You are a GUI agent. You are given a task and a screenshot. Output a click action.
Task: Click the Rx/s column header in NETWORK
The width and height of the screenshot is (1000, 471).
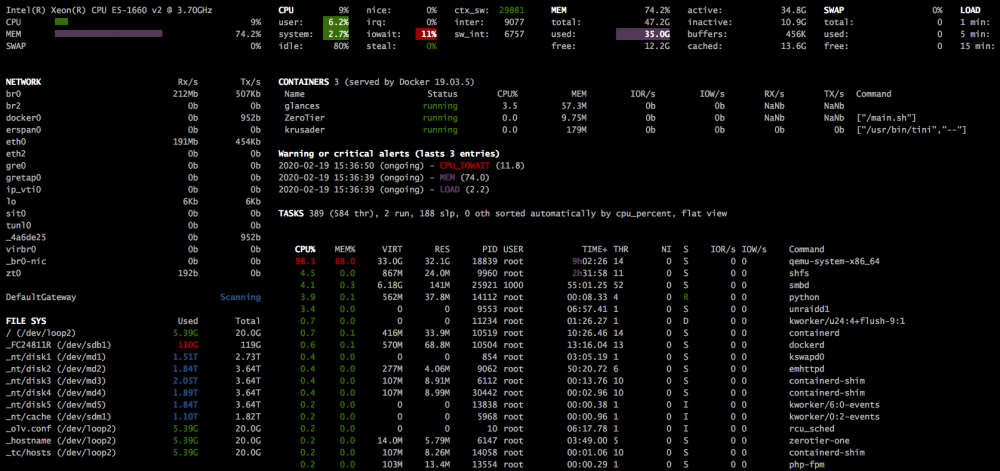click(186, 82)
